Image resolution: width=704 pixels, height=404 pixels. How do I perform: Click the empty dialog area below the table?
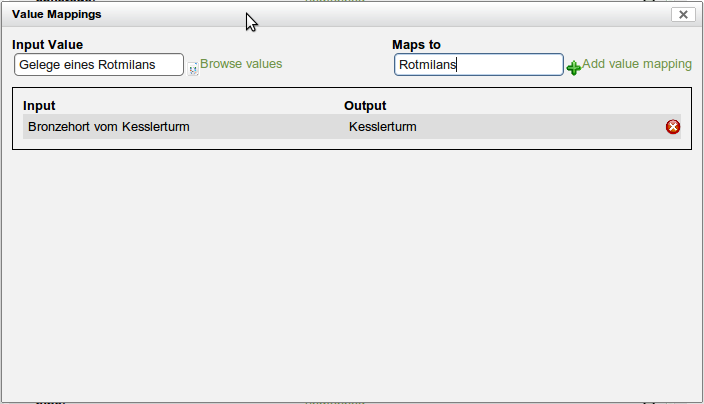[x=352, y=274]
